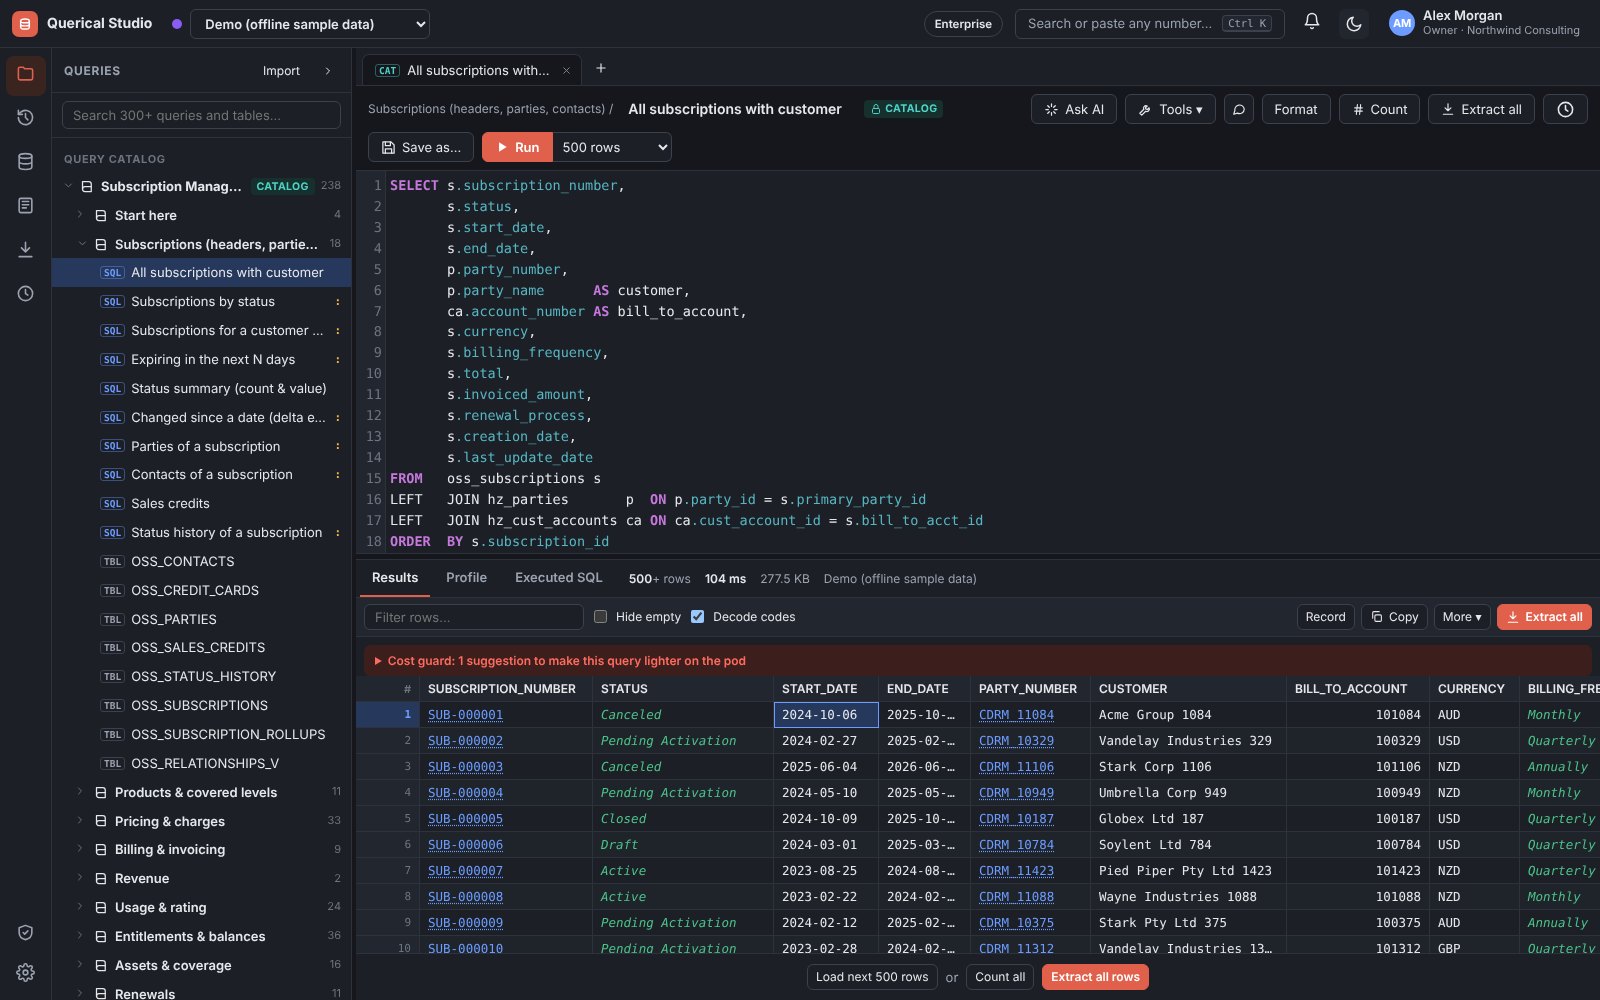
Task: Switch to the Executed SQL tab
Action: pos(559,577)
